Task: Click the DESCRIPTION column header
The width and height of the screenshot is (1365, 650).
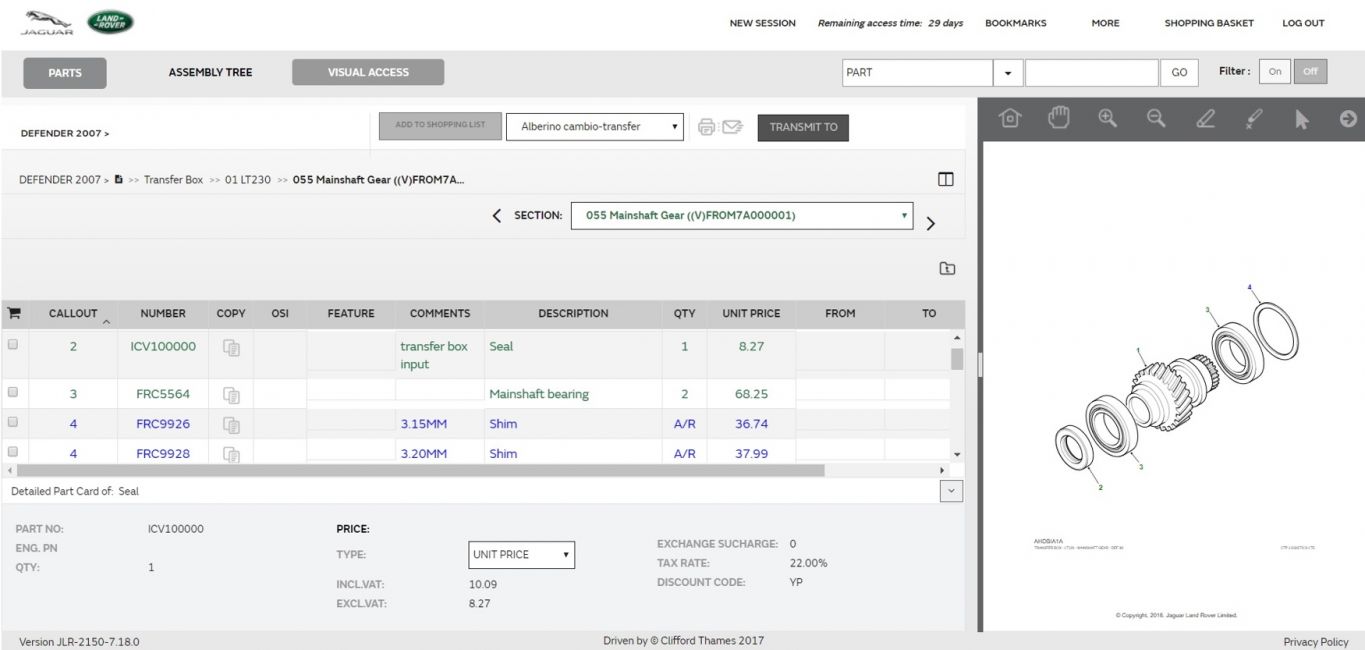Action: 573,314
